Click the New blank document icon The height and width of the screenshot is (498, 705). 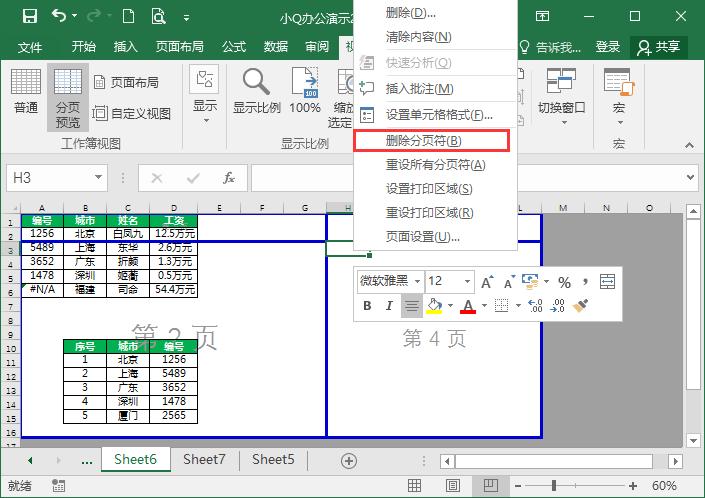pos(129,17)
